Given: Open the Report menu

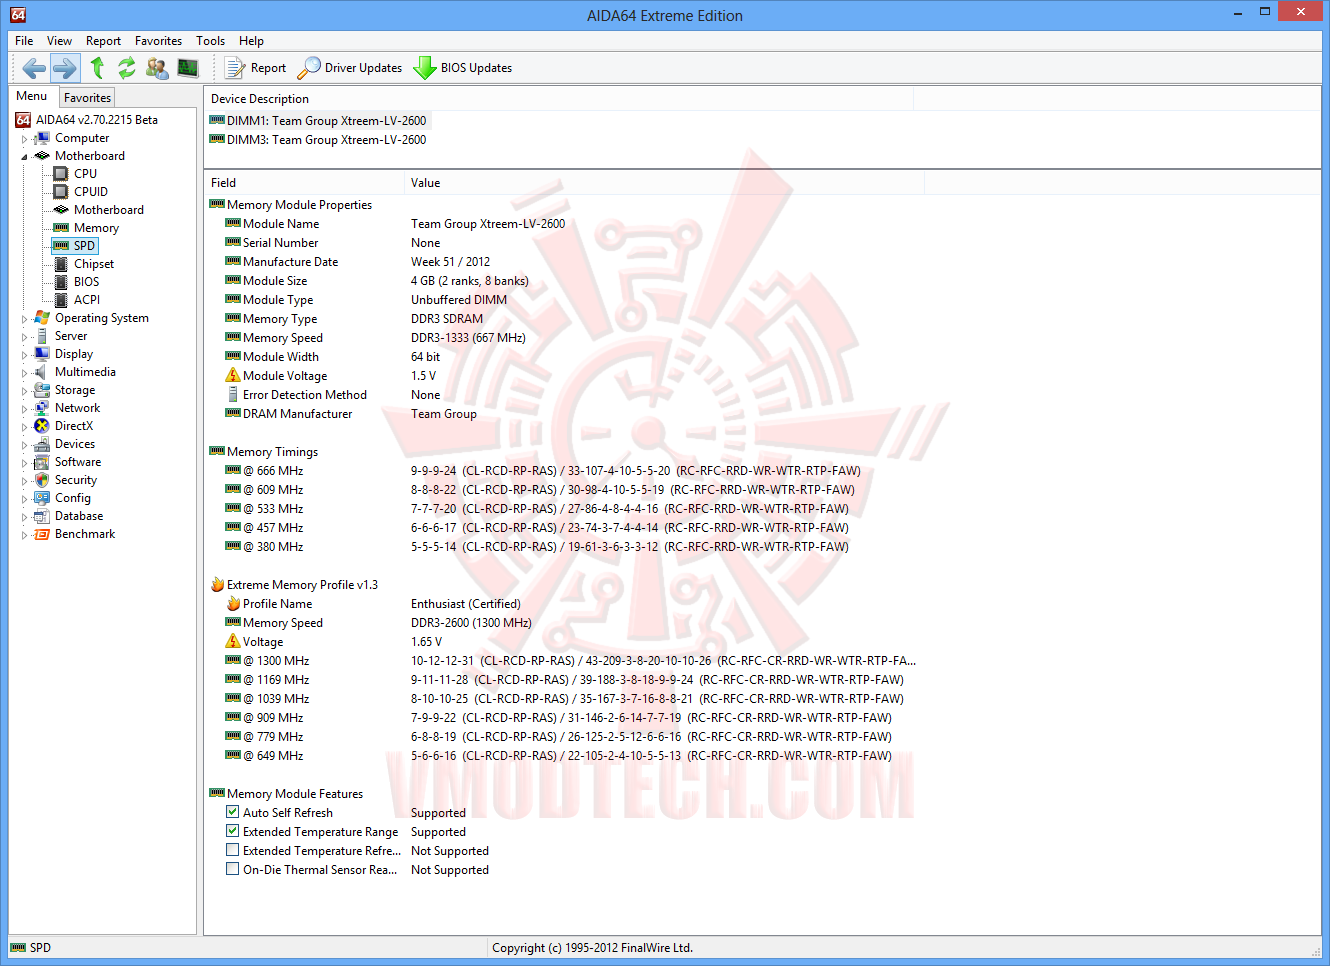Looking at the screenshot, I should [103, 41].
